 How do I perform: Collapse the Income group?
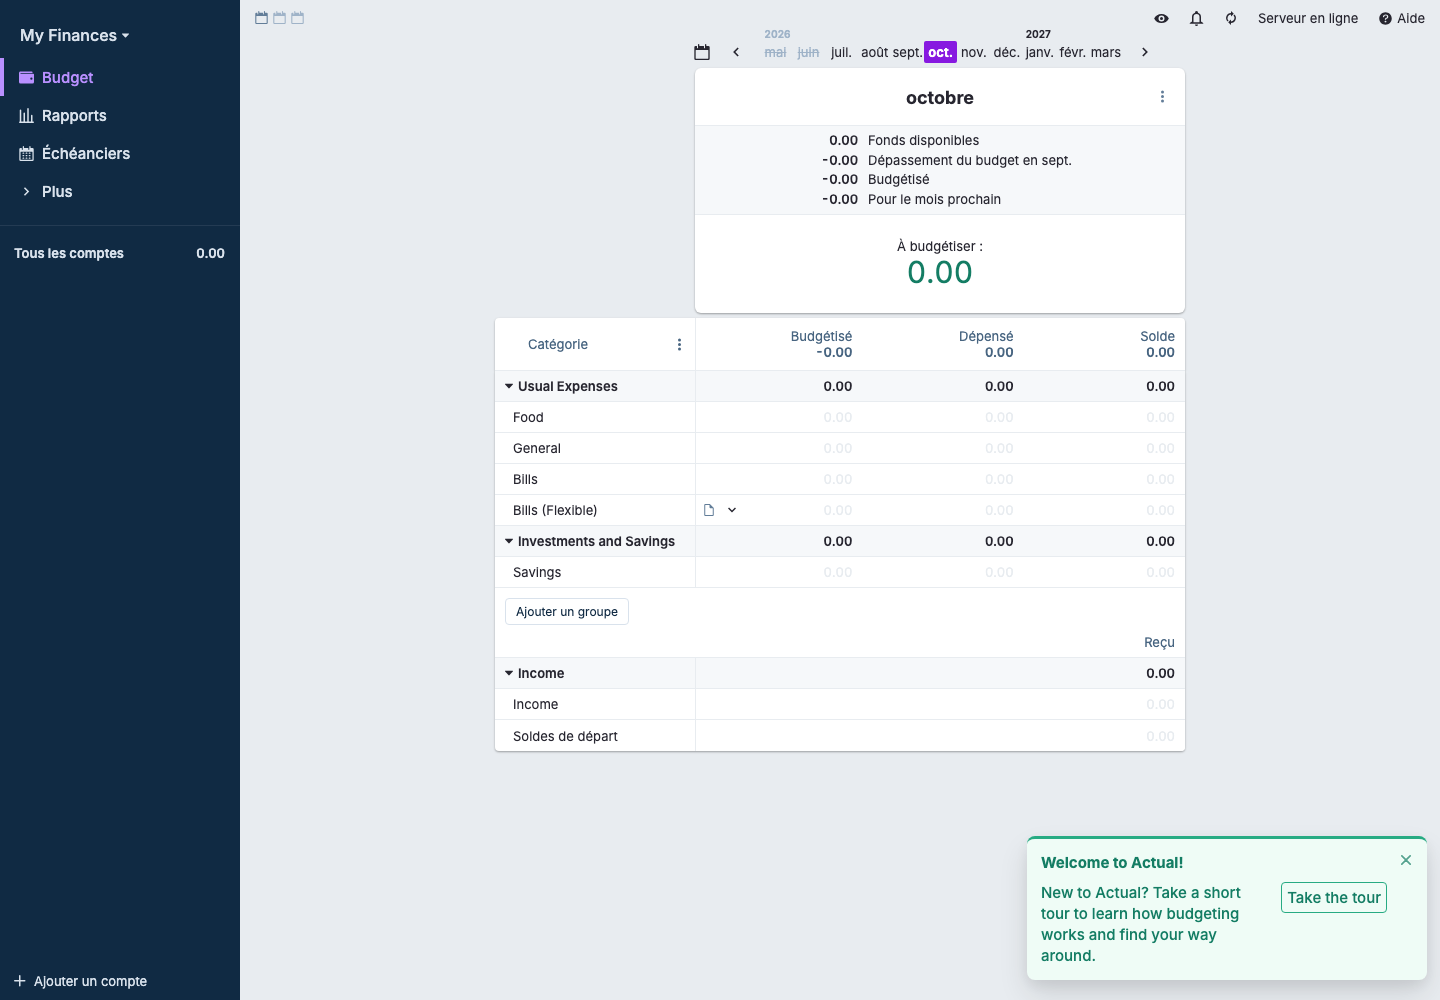509,673
